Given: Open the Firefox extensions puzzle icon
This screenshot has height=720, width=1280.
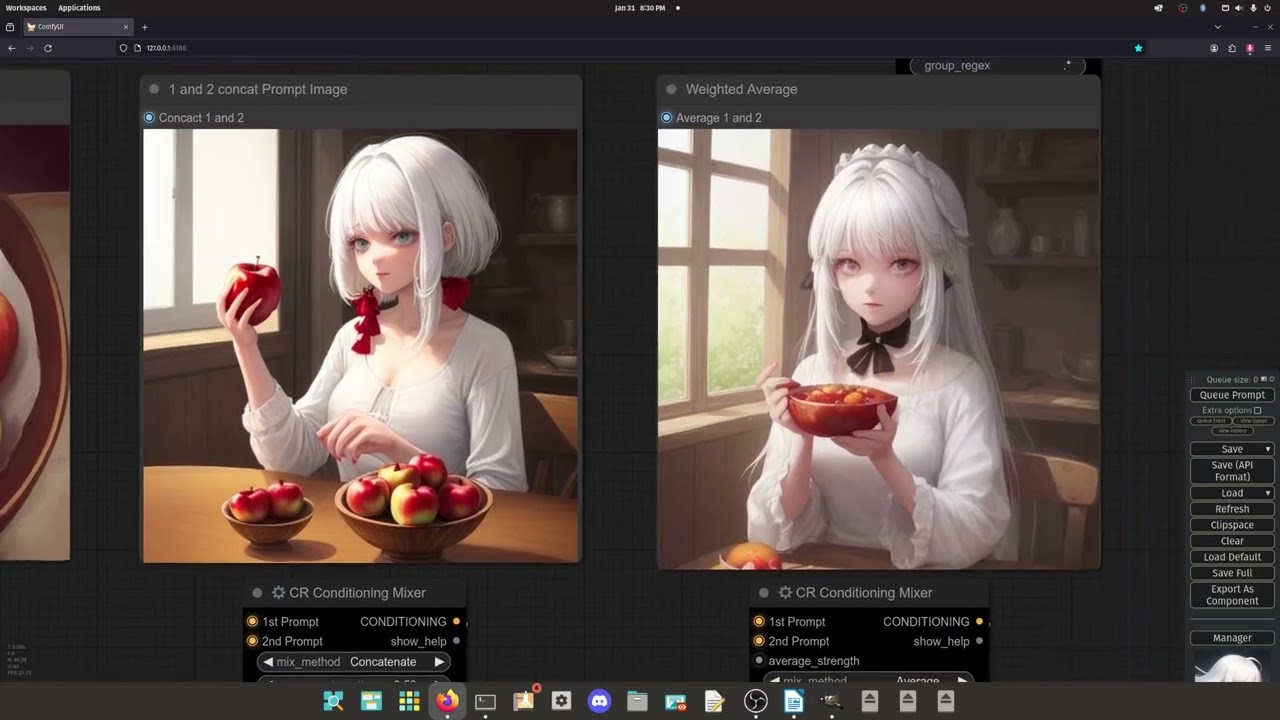Looking at the screenshot, I should 1232,48.
